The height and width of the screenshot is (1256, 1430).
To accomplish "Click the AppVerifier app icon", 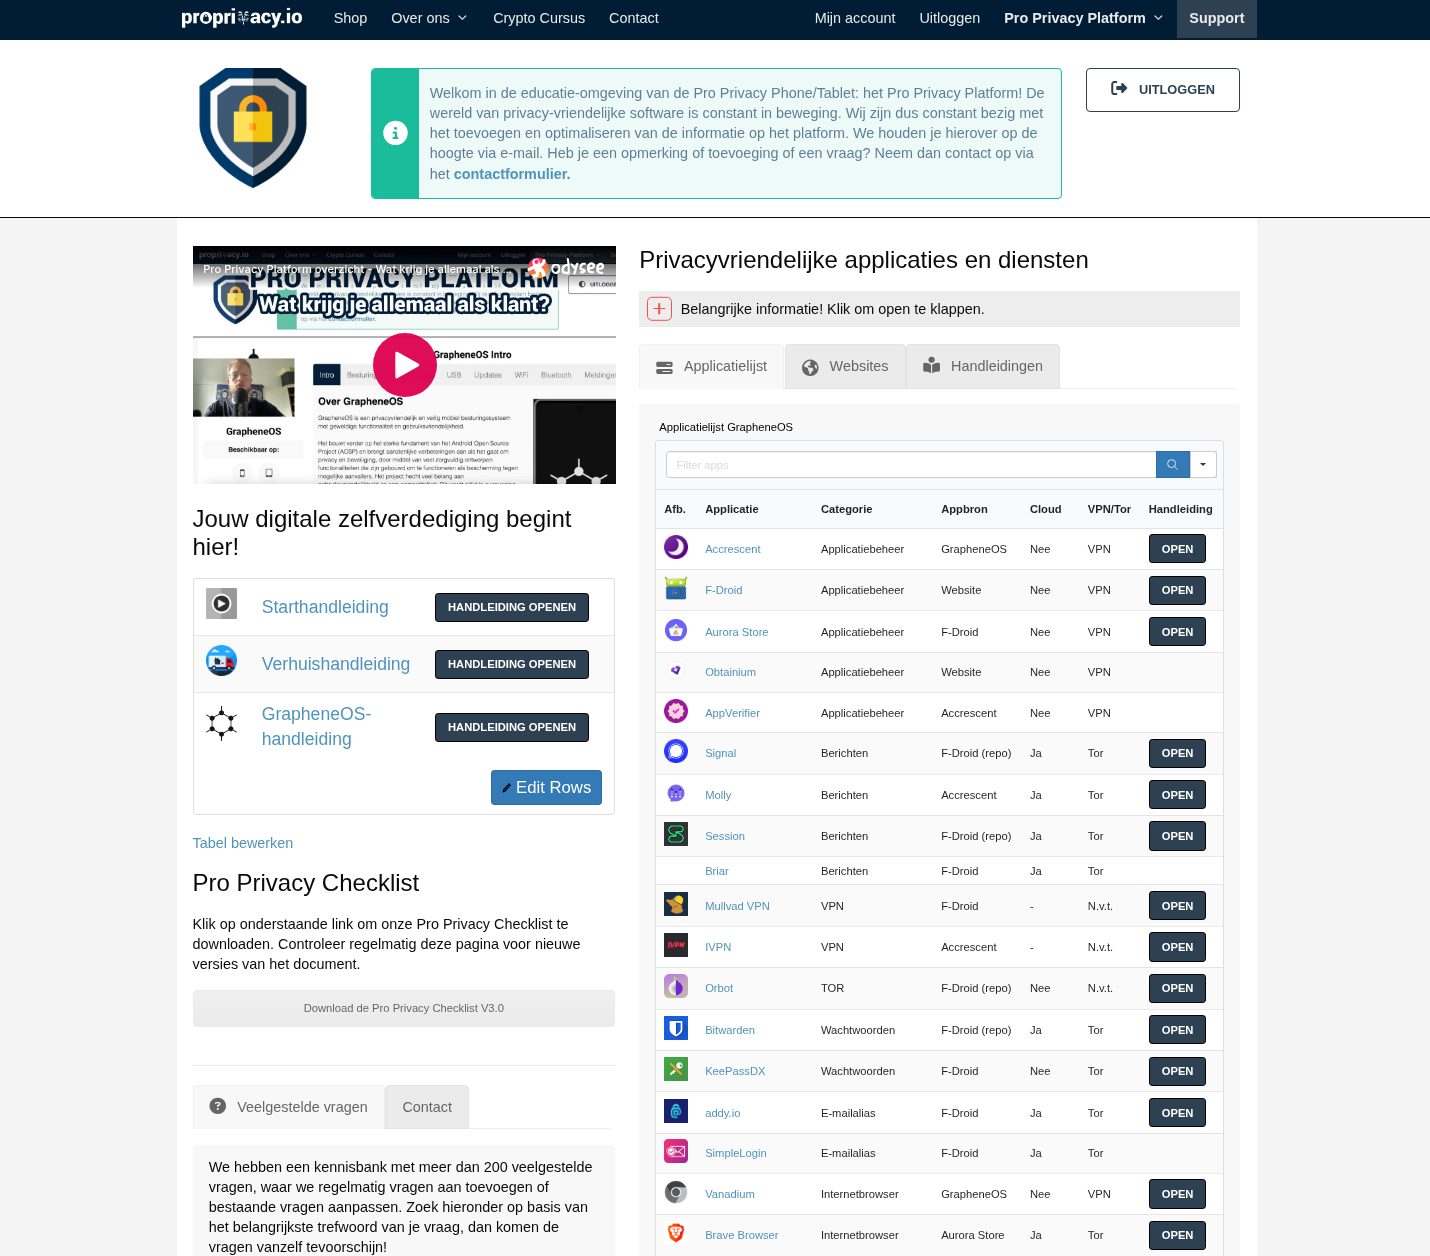I will [676, 711].
